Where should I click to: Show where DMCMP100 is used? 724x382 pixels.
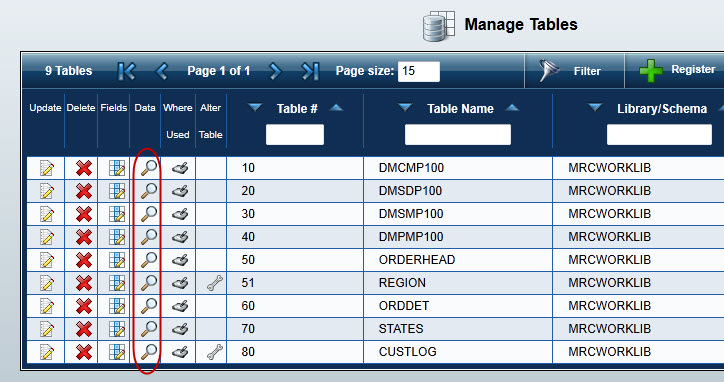click(x=180, y=168)
